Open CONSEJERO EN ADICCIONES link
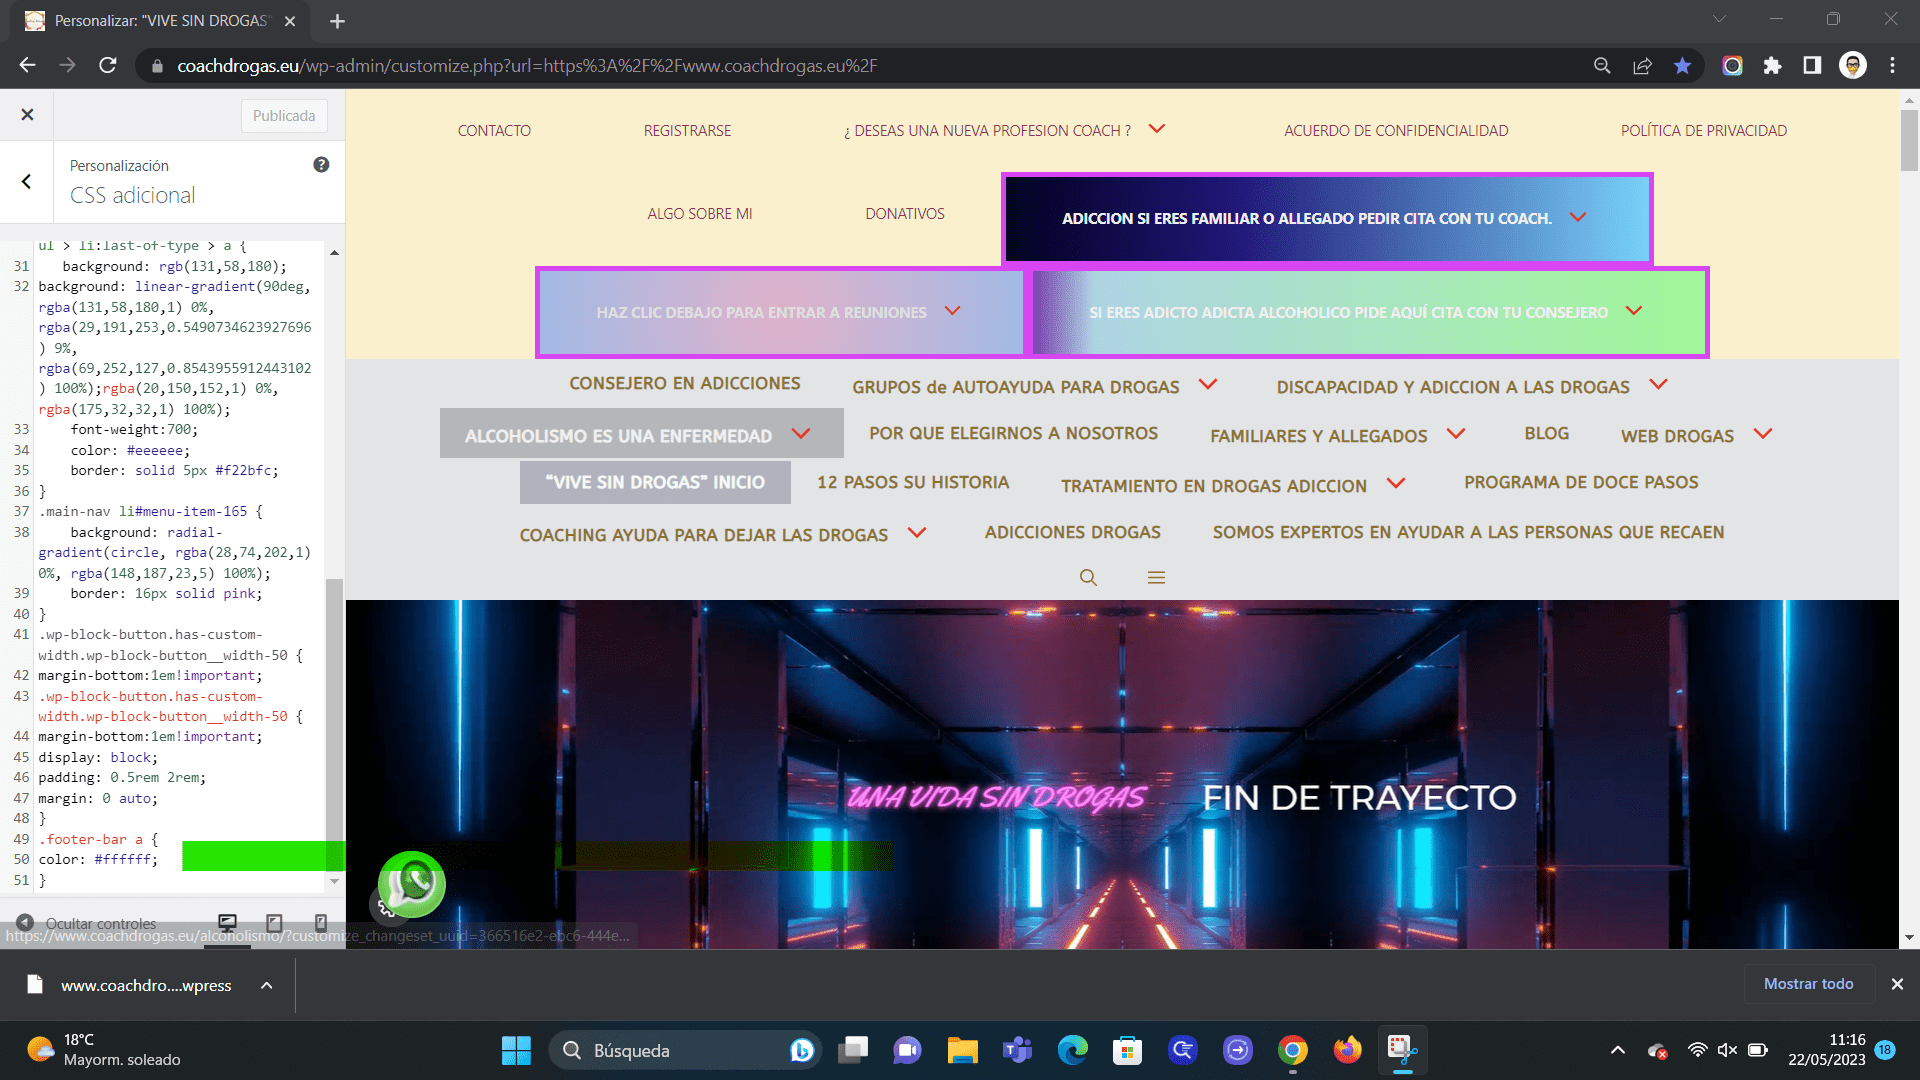 pyautogui.click(x=684, y=384)
